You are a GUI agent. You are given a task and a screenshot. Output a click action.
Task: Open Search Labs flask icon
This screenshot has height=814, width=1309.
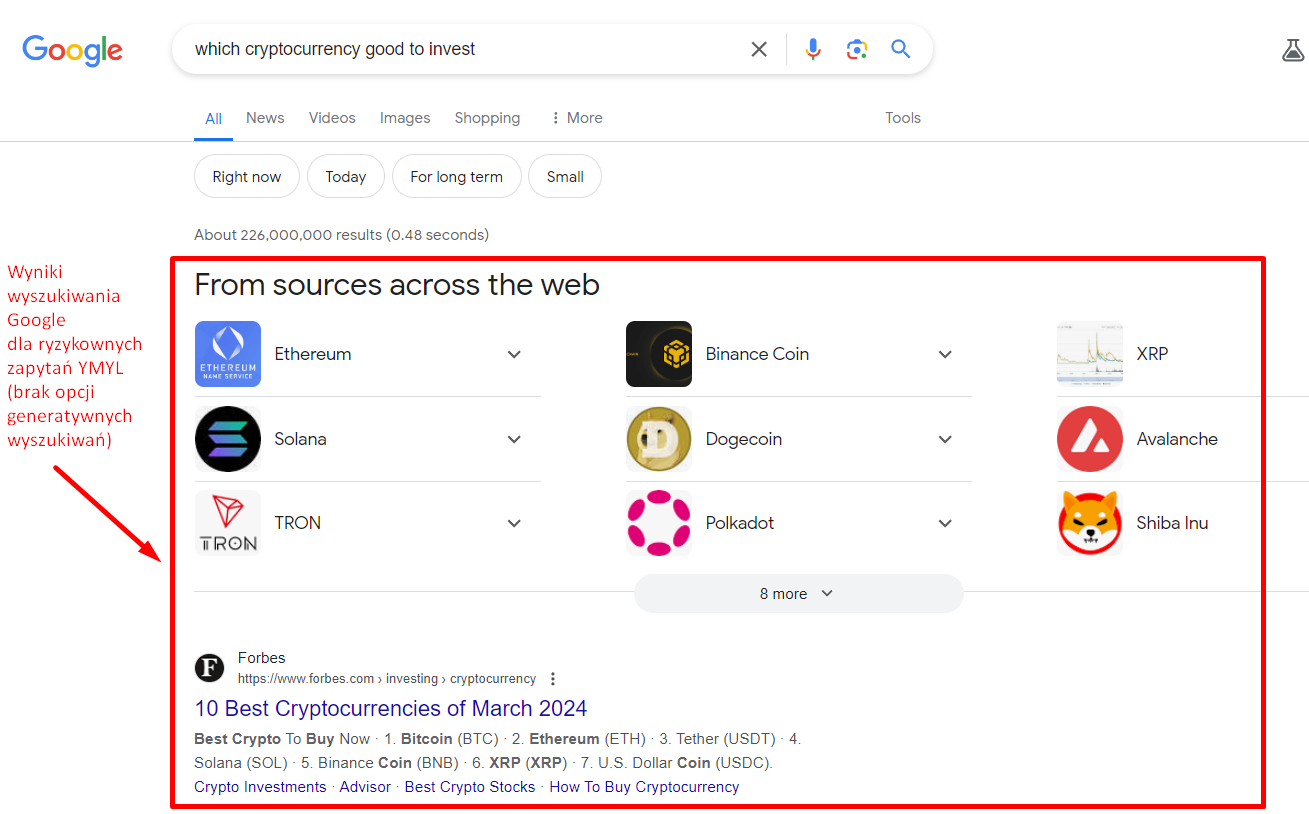click(x=1293, y=50)
